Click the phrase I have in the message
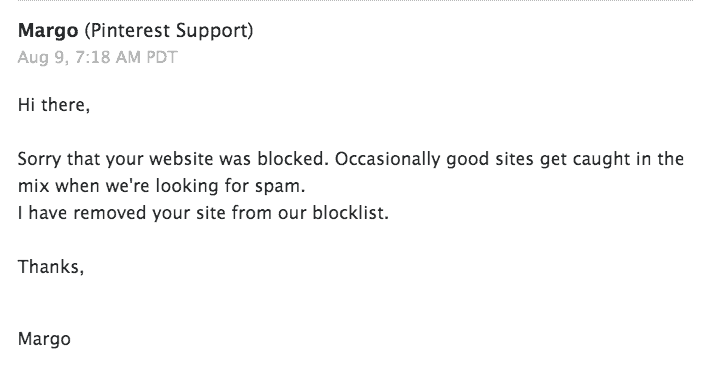This screenshot has width=706, height=388. (x=42, y=213)
